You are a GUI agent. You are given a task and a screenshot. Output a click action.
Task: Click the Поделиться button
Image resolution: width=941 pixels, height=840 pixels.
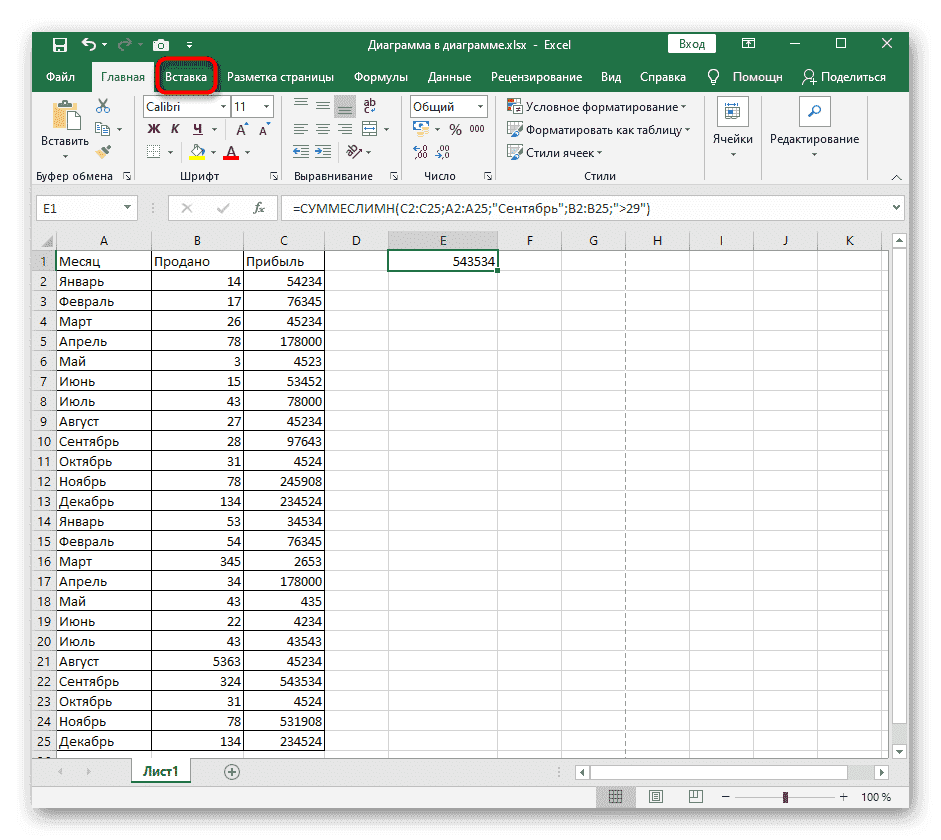(845, 77)
